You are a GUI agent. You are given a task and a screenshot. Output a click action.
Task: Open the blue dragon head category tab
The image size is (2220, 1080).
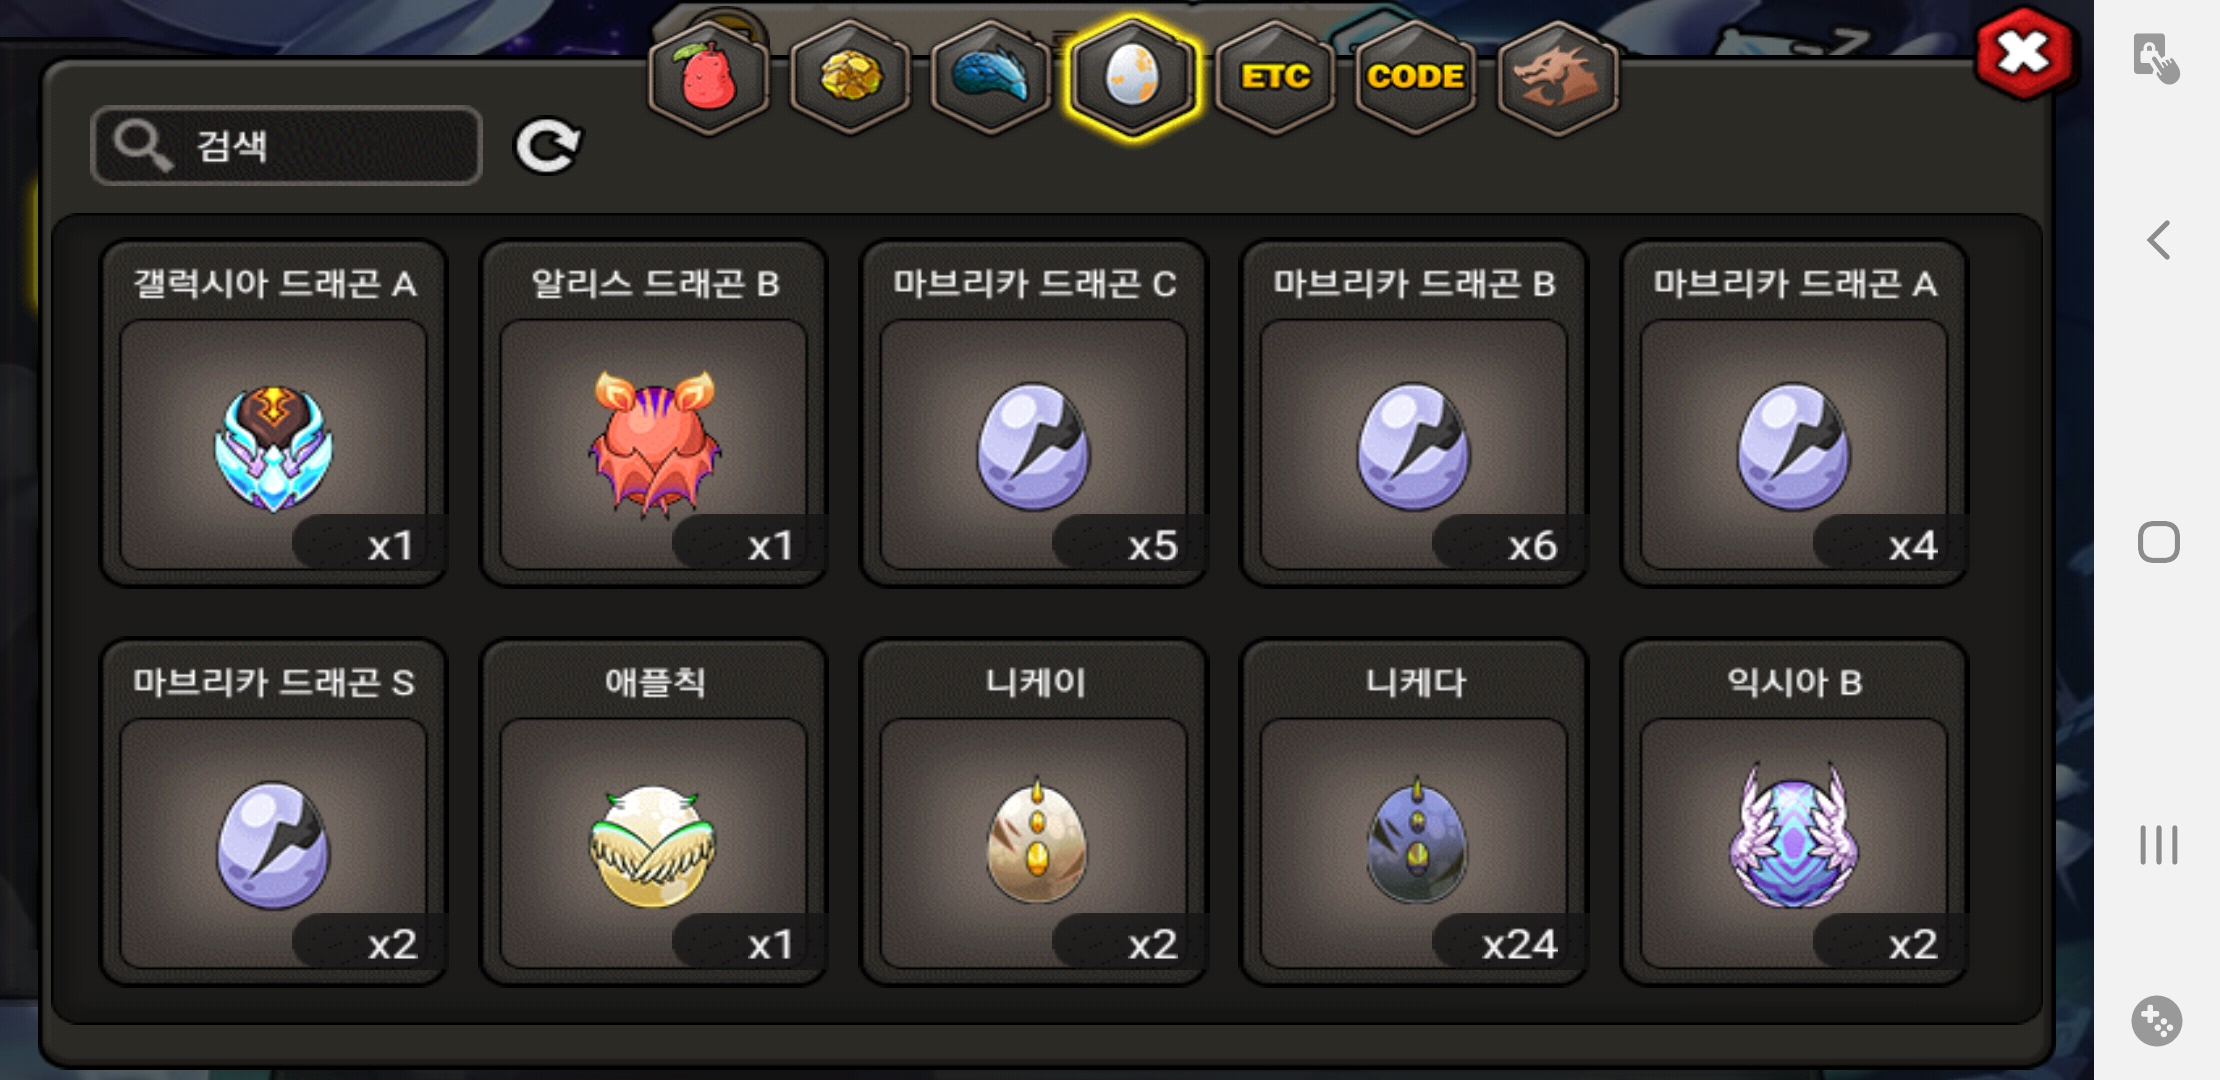point(990,78)
